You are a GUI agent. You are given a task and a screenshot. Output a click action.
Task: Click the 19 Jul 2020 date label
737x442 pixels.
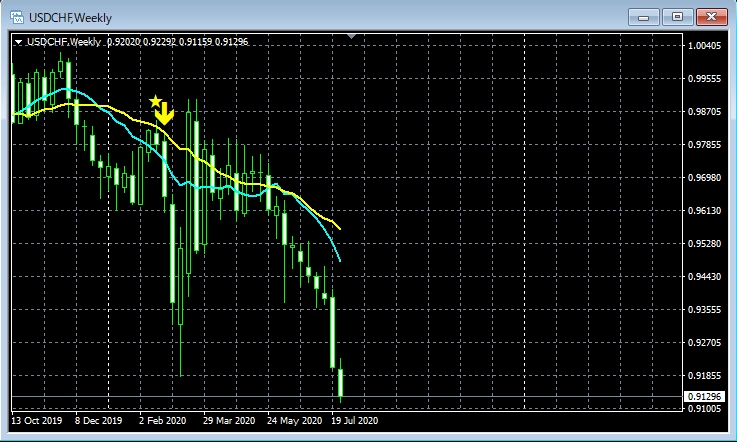(x=354, y=421)
